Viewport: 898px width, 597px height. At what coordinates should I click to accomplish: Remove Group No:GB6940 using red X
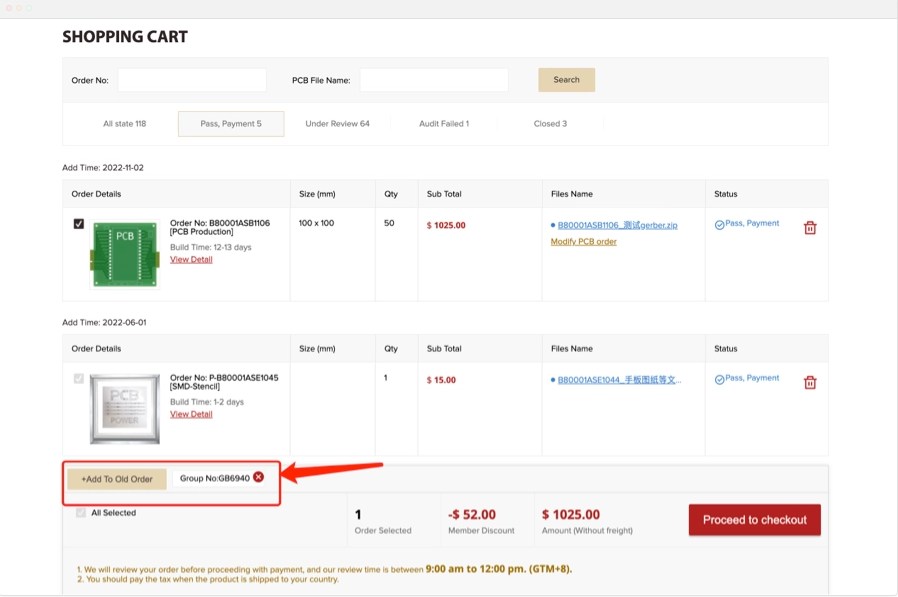click(259, 478)
